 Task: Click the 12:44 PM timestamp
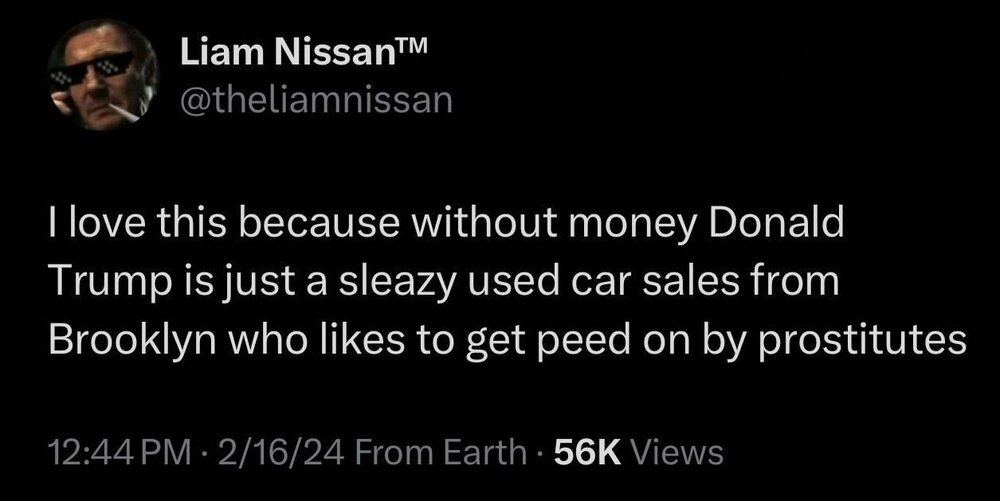click(108, 452)
